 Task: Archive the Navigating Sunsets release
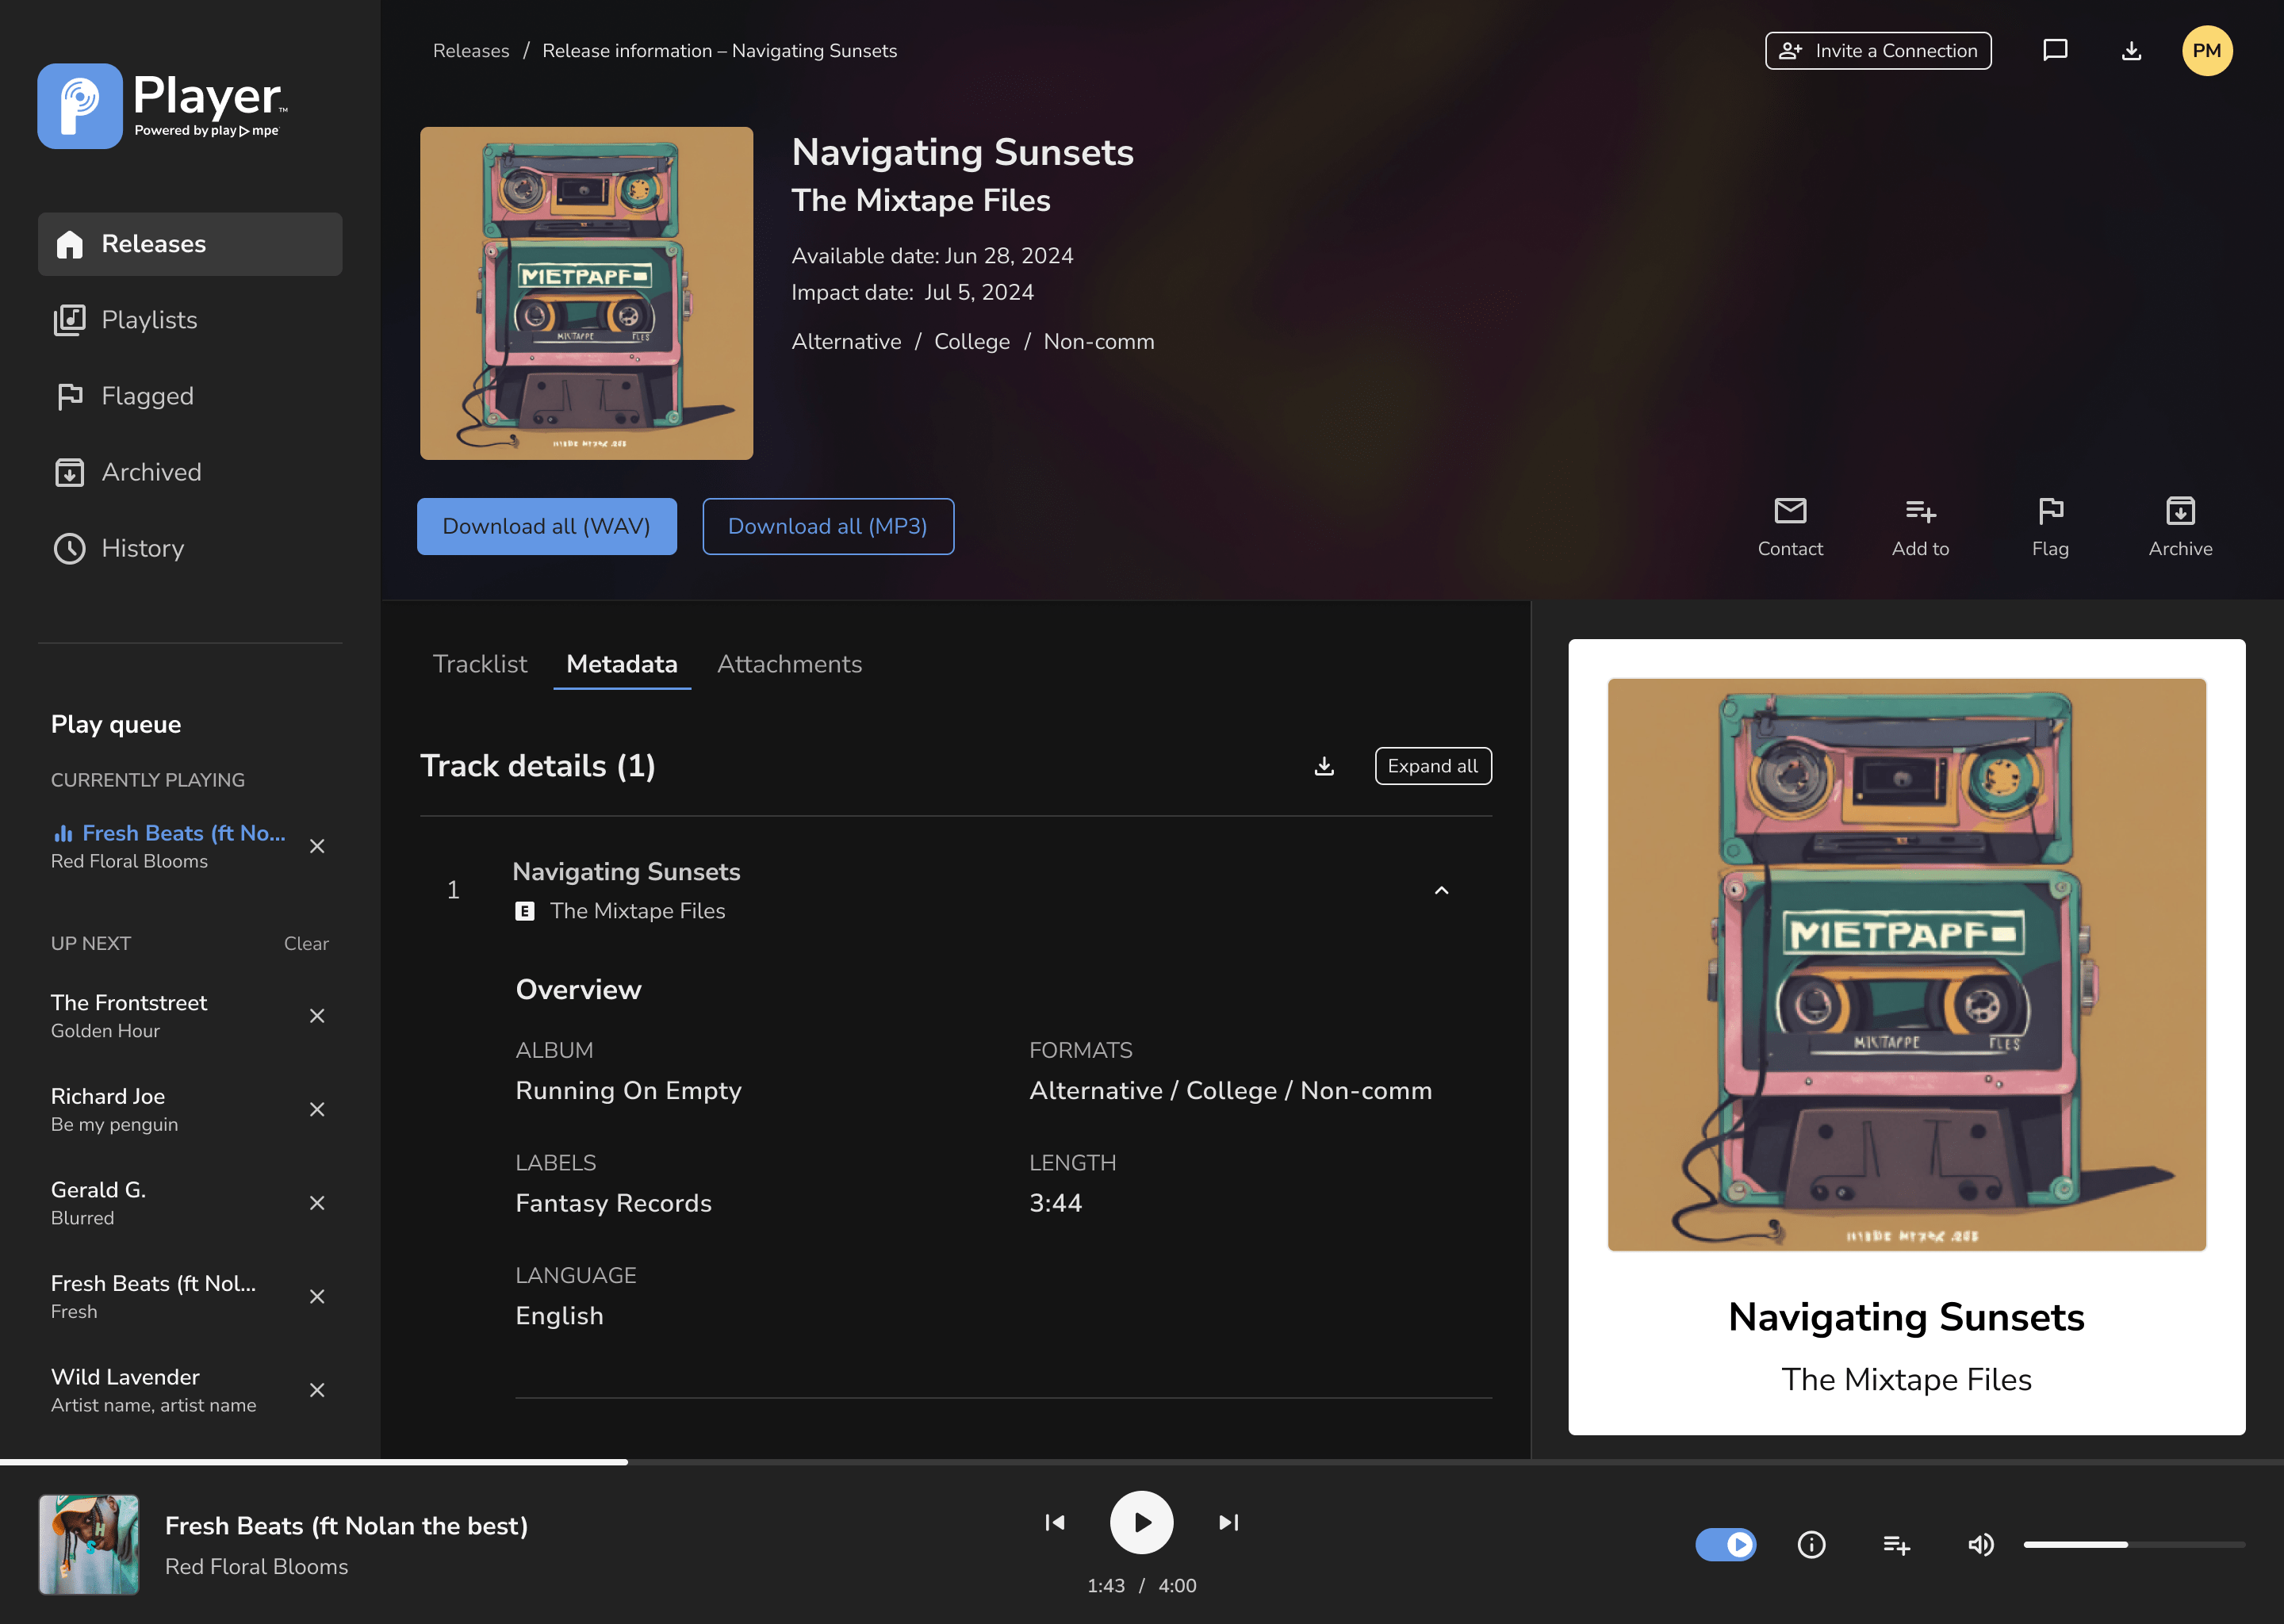click(x=2180, y=527)
